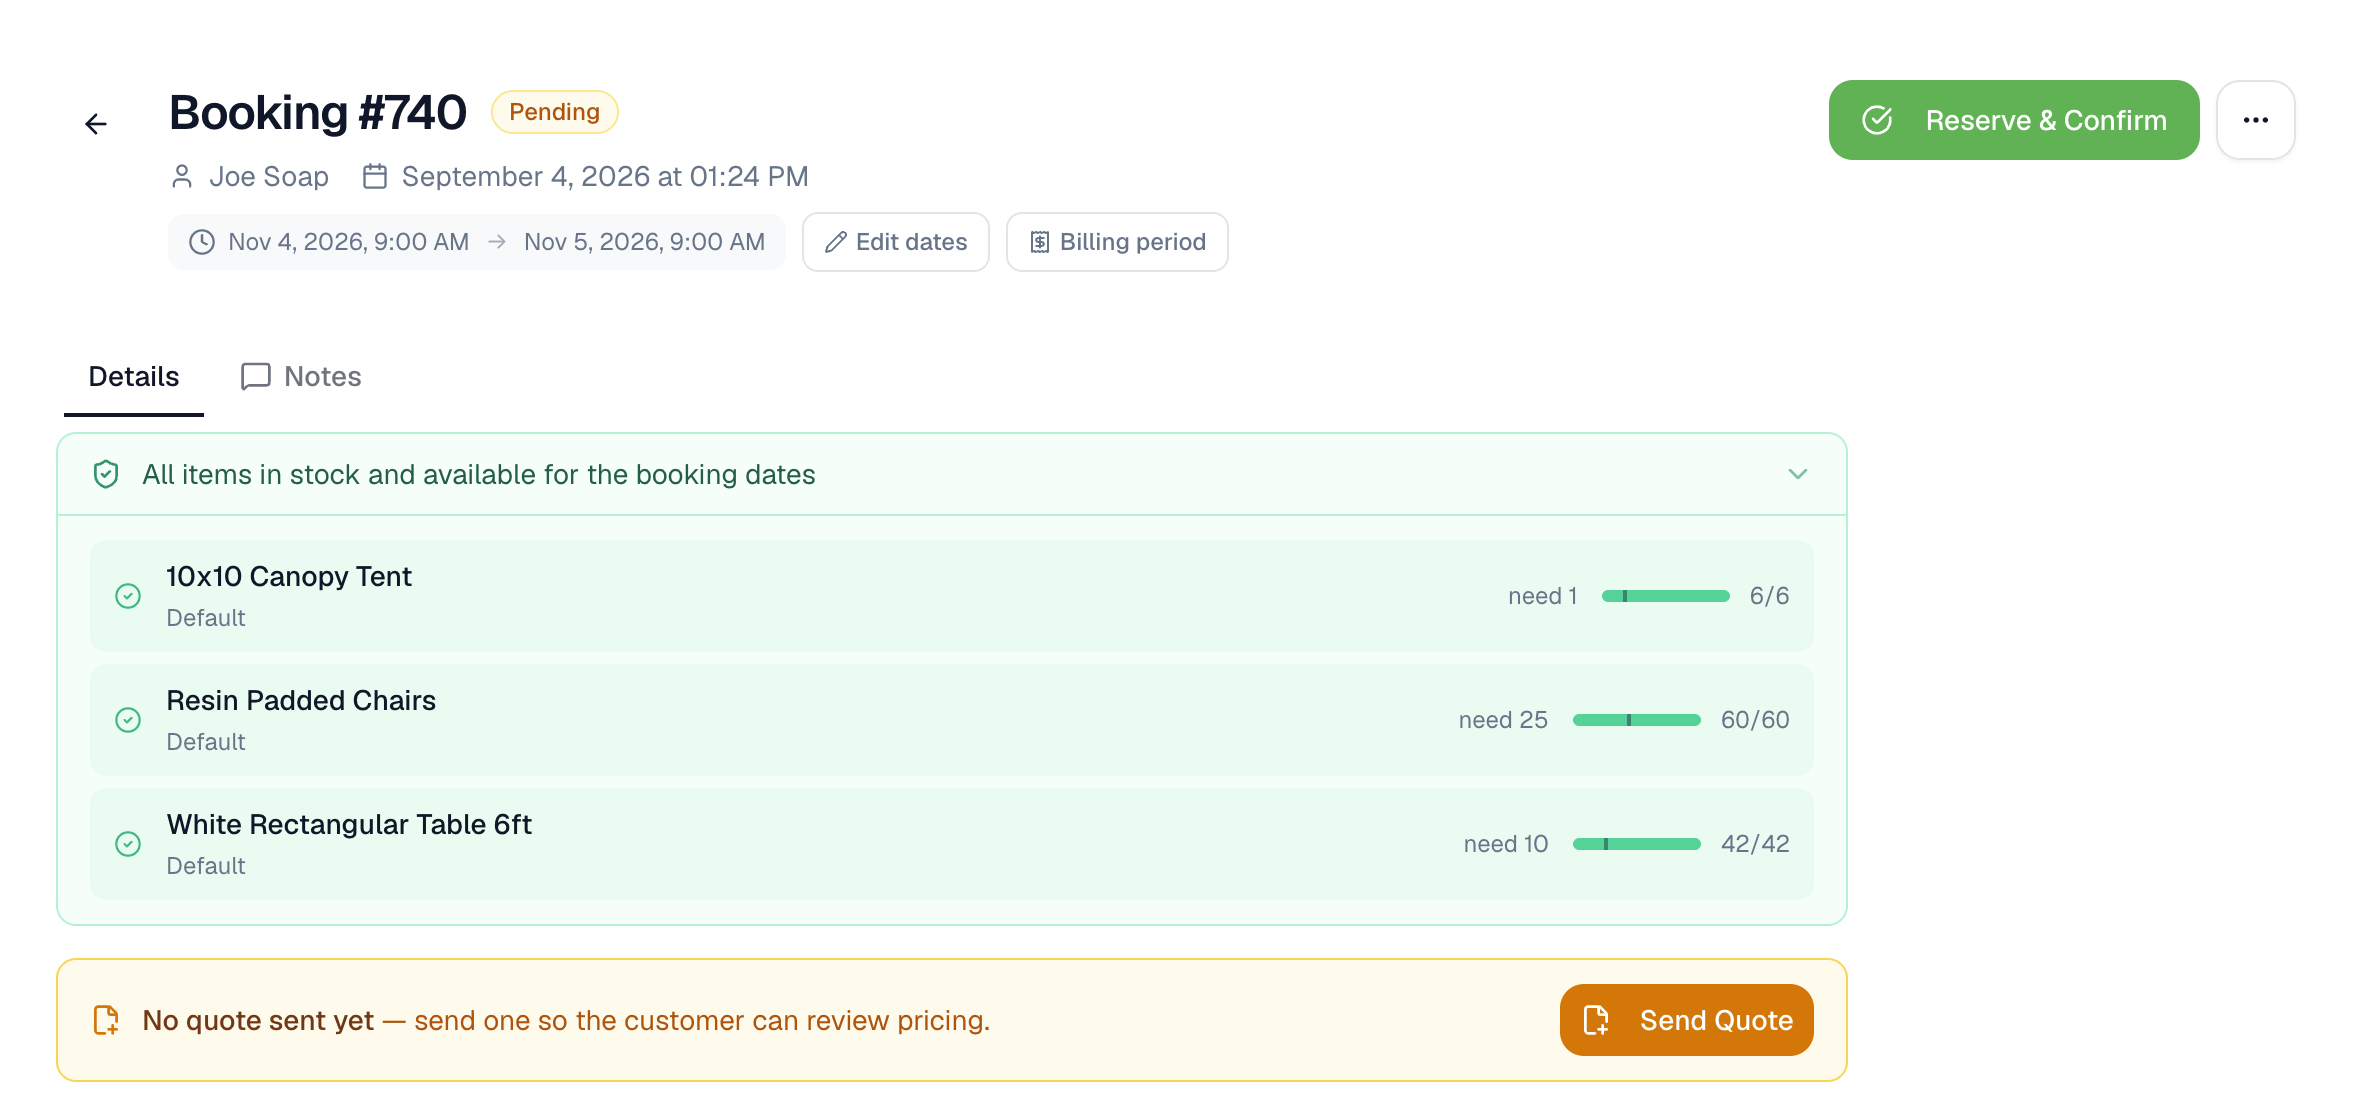Click the 'No quote sent yet' message text
This screenshot has height=1100, width=2368.
tap(258, 1021)
